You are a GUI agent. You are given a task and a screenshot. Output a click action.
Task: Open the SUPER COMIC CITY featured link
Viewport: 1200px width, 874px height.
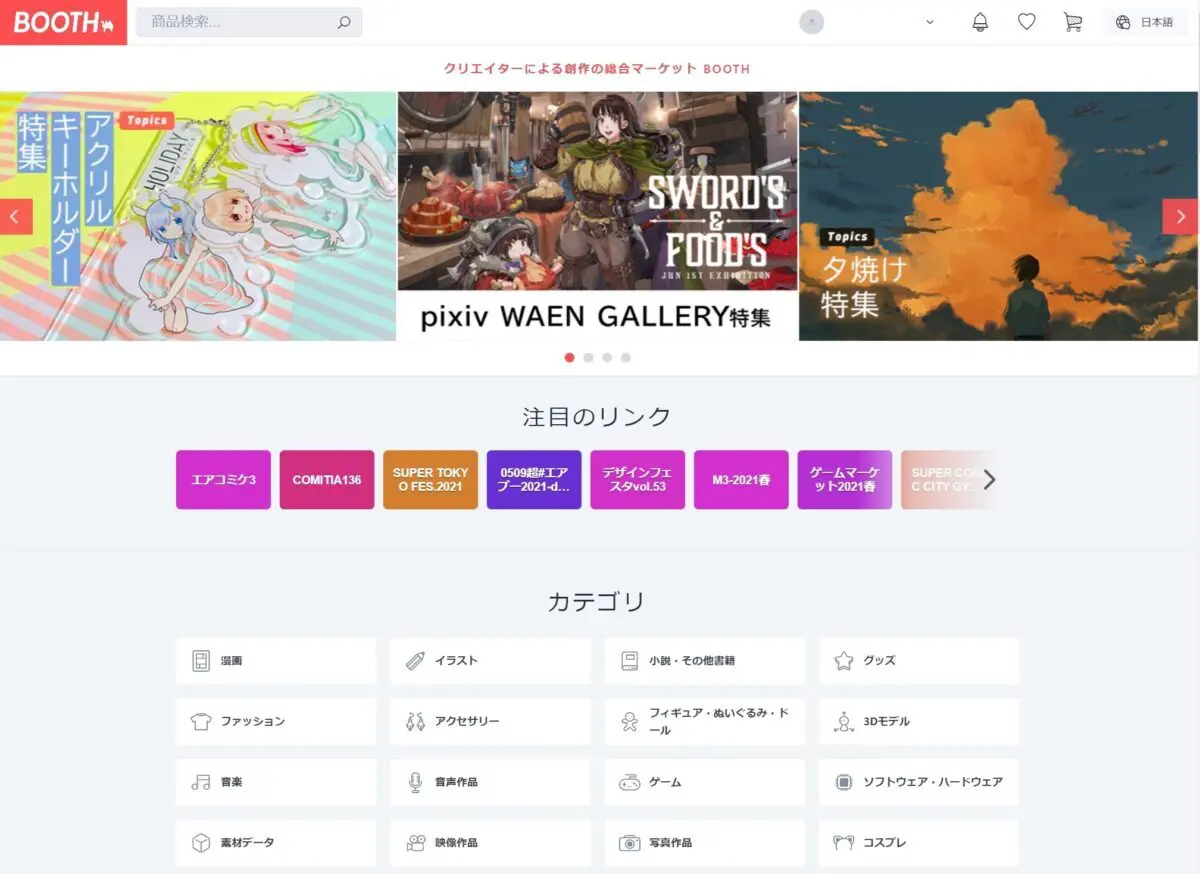point(945,480)
